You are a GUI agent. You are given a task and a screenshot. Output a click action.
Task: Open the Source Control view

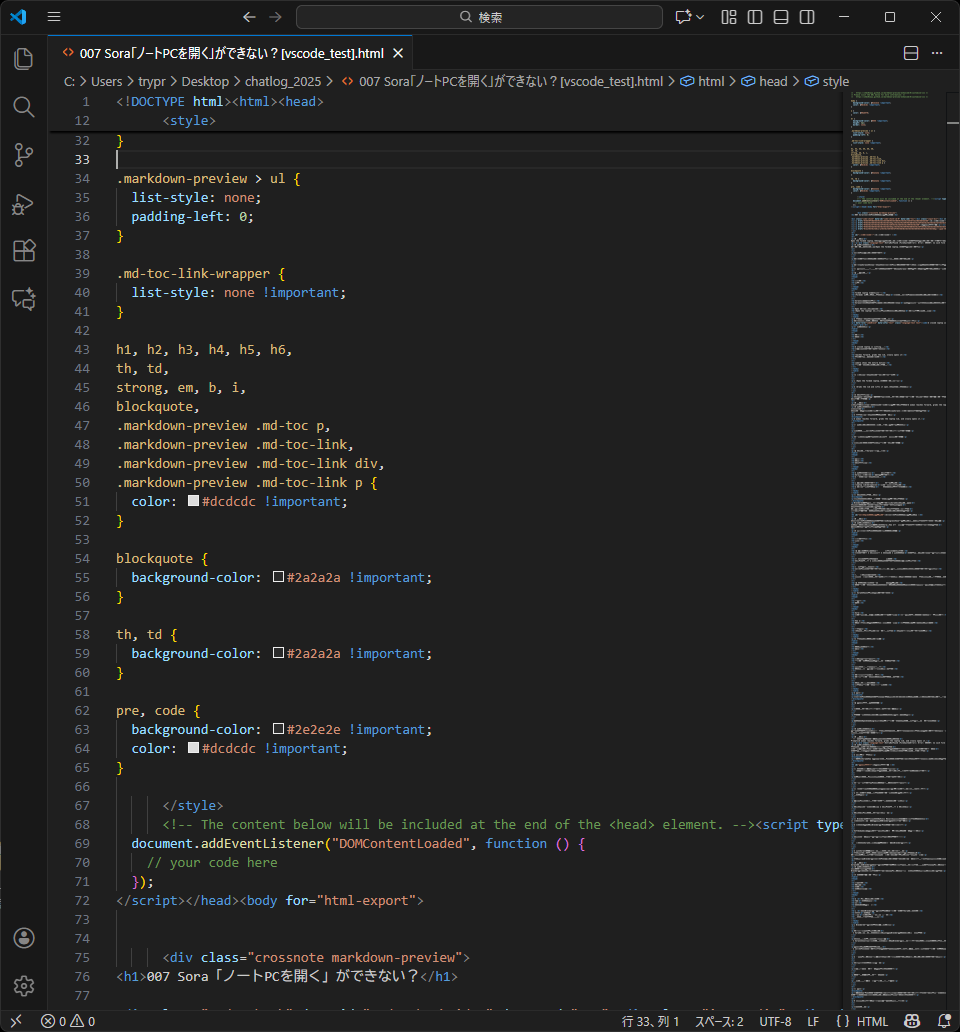pos(24,155)
